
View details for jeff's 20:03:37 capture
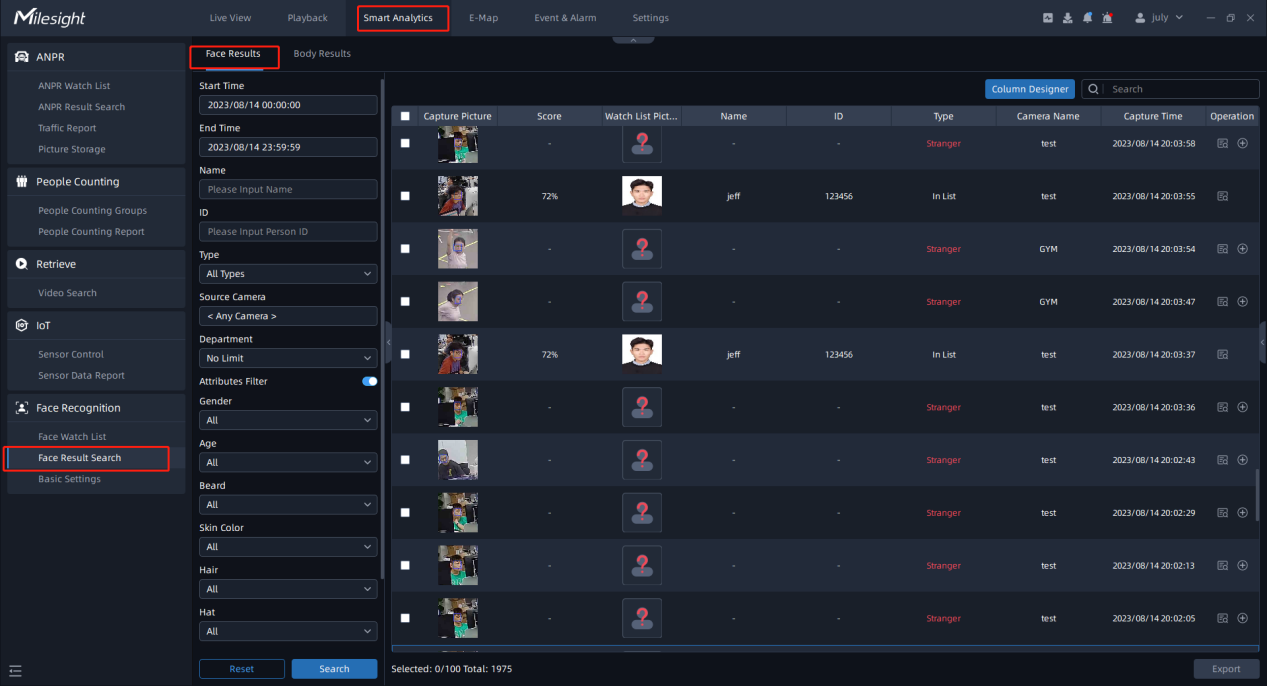coord(1222,354)
